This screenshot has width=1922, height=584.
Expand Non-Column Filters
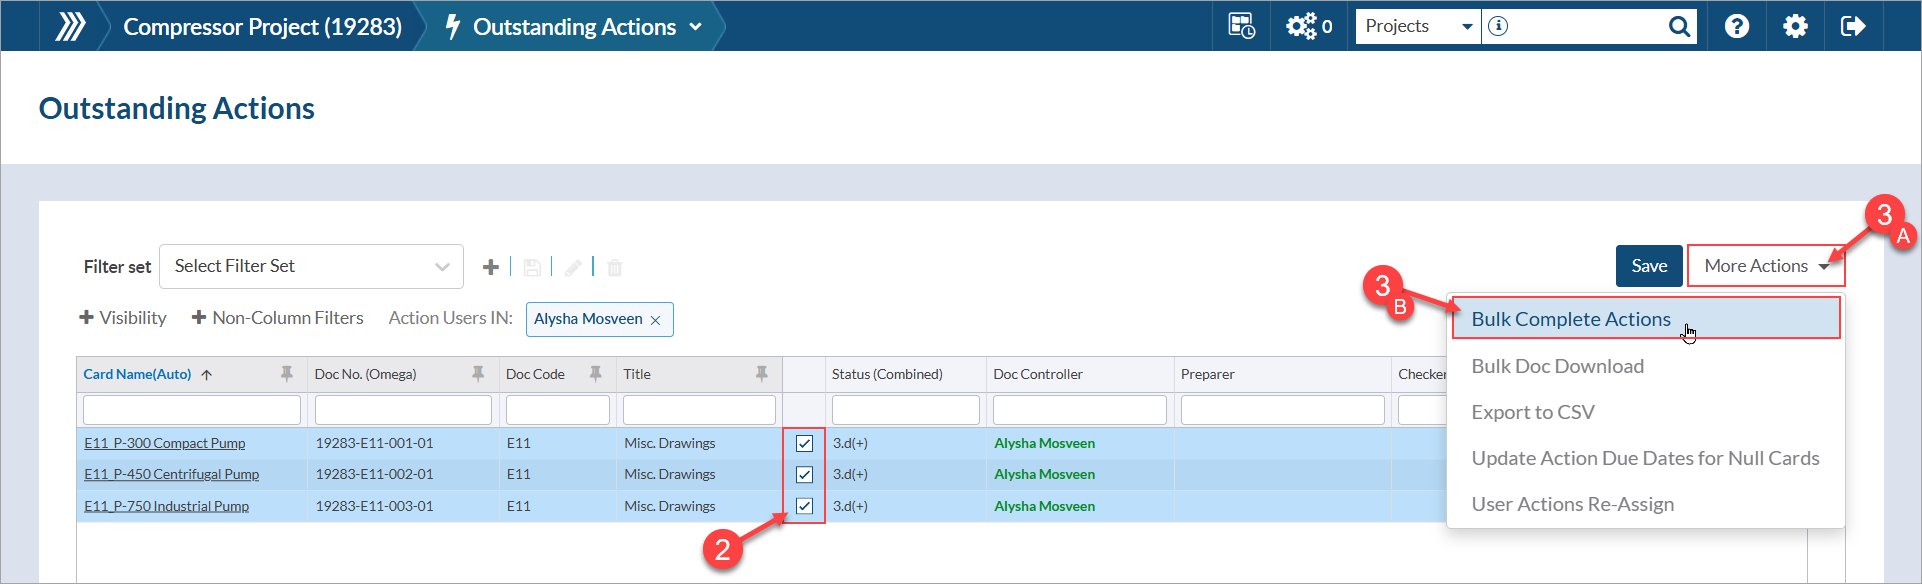click(278, 318)
